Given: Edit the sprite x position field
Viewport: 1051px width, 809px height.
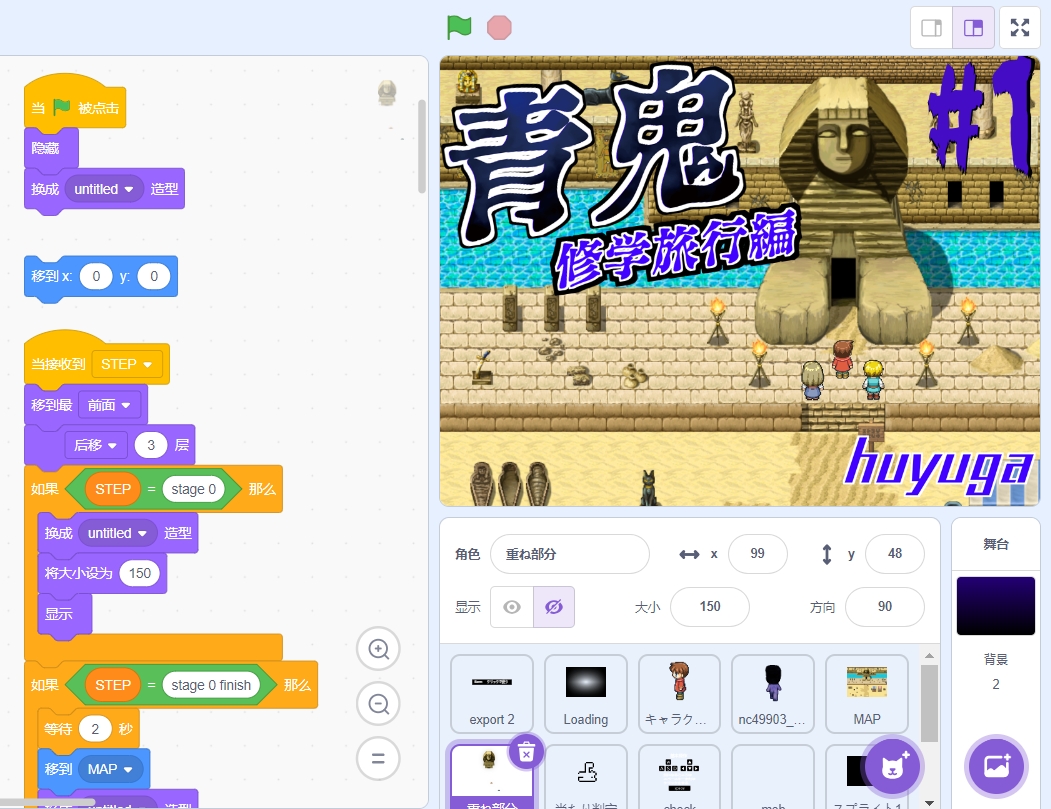Looking at the screenshot, I should pyautogui.click(x=757, y=554).
